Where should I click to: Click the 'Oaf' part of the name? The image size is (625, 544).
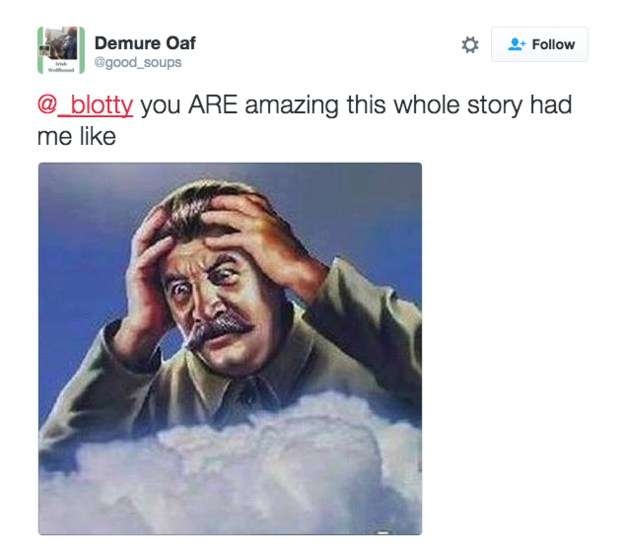[181, 43]
